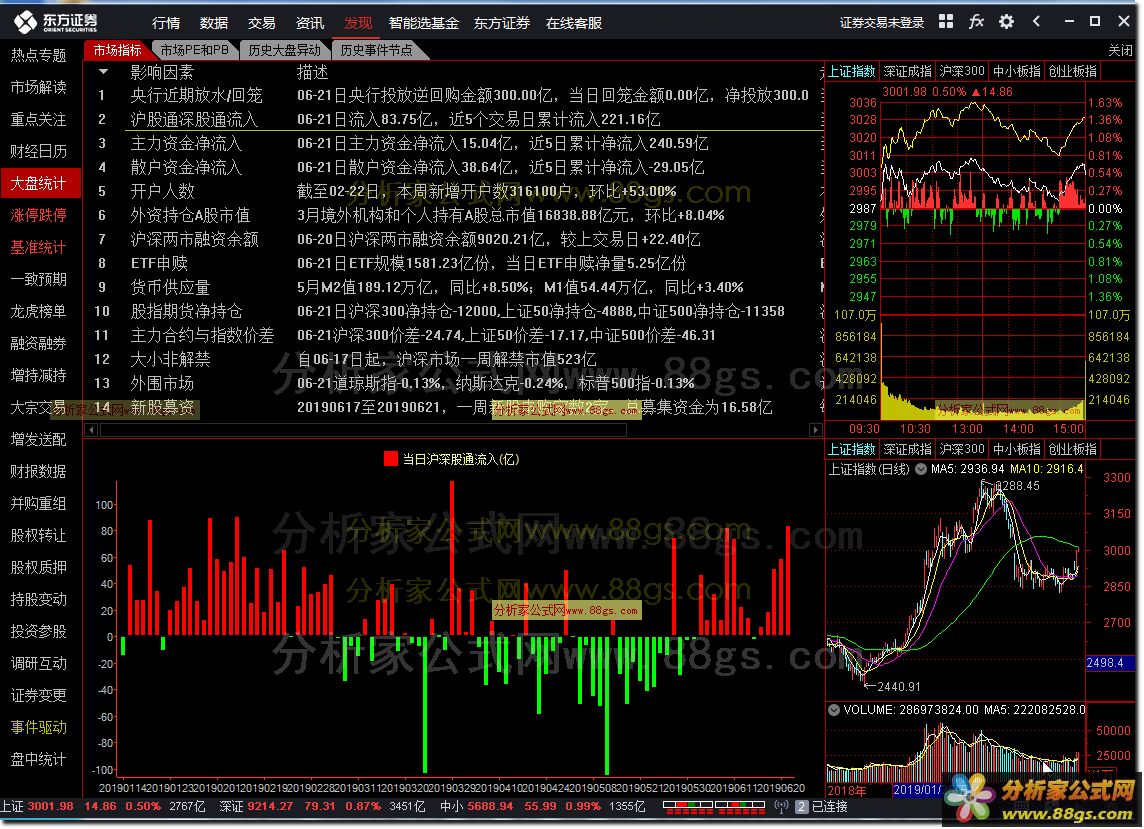Open 龙虎榜单 in the sidebar
This screenshot has height=829, width=1144.
(x=39, y=312)
